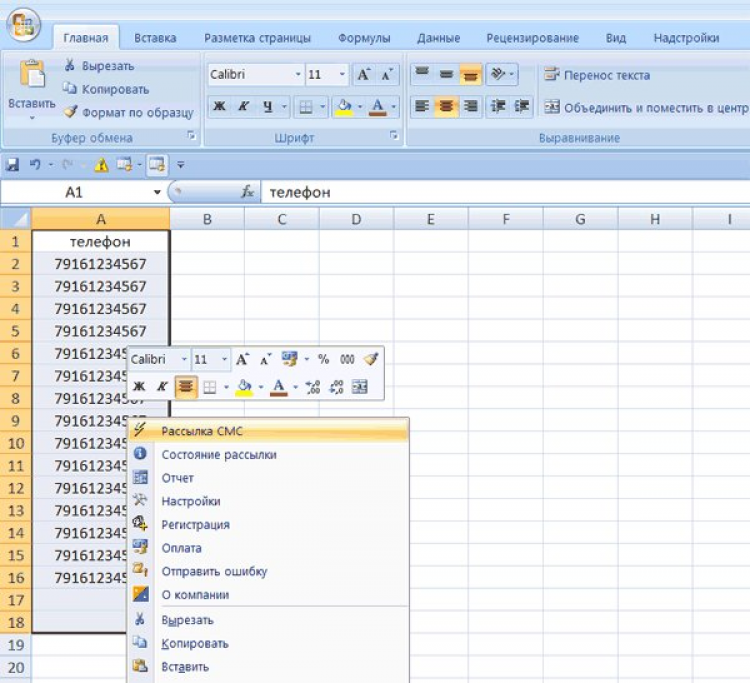
Task: Choose Состояние рассылки in context menu
Action: tap(269, 454)
